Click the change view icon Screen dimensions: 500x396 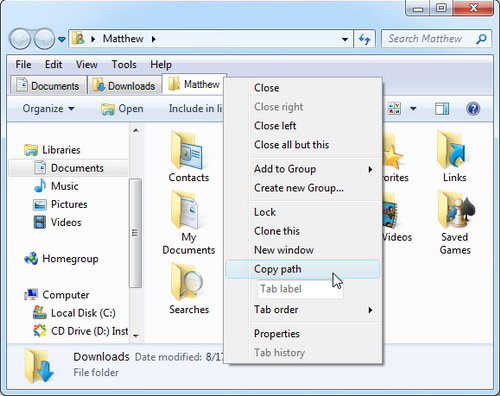[x=394, y=109]
